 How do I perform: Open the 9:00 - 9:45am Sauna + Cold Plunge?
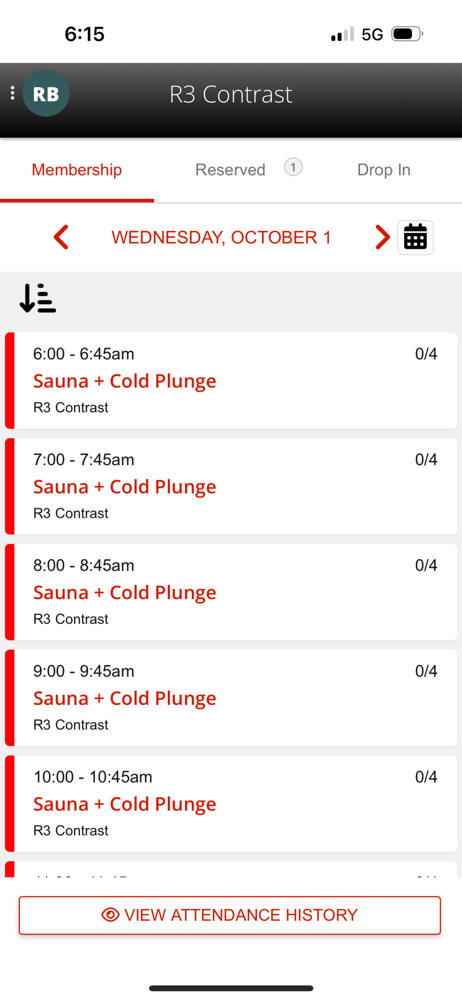pyautogui.click(x=231, y=698)
